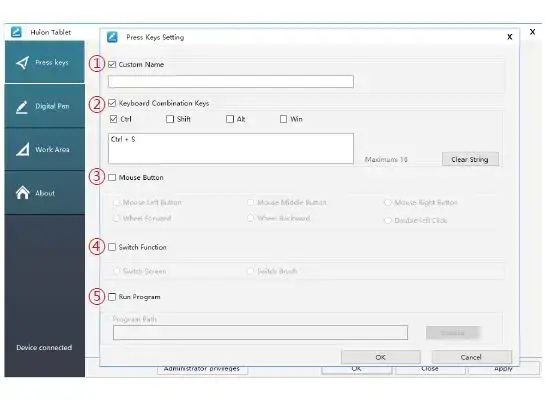
Task: Confirm the dialog with OK
Action: (x=381, y=357)
